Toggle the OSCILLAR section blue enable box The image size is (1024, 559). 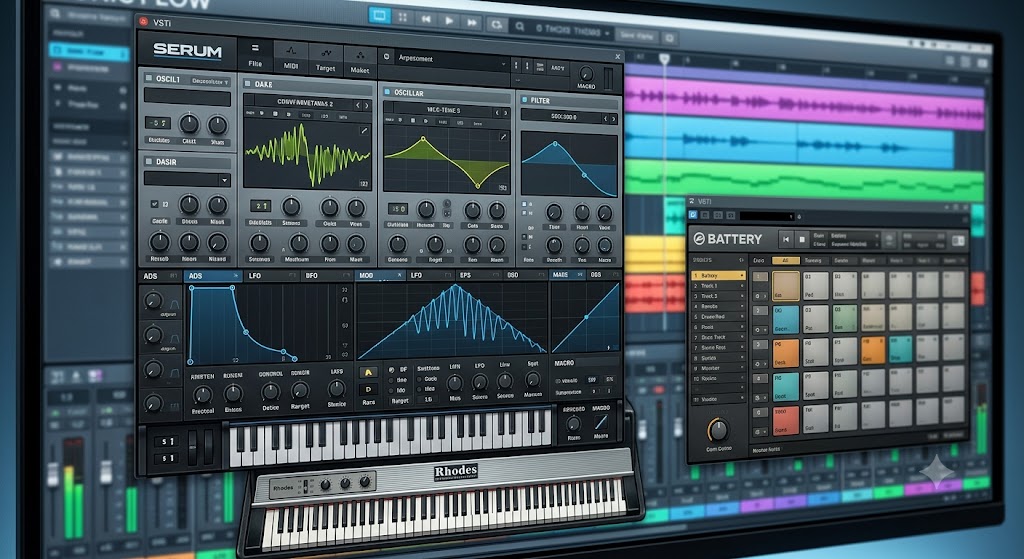[x=387, y=92]
